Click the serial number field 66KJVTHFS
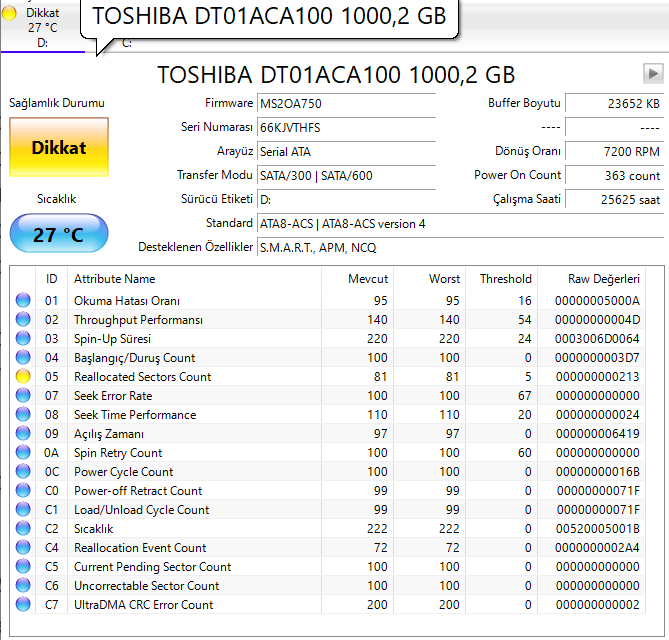669x640 pixels. [x=346, y=127]
